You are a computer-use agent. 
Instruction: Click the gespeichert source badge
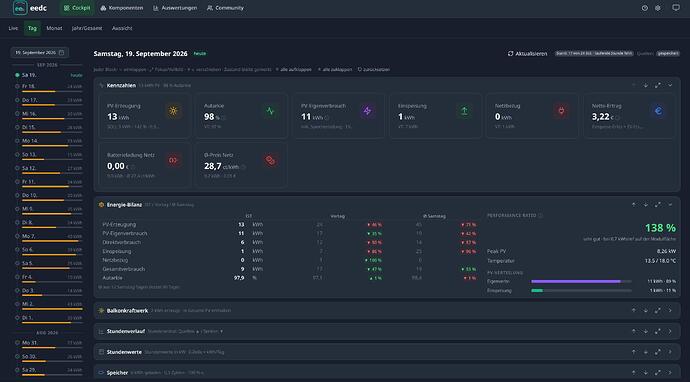tap(668, 54)
